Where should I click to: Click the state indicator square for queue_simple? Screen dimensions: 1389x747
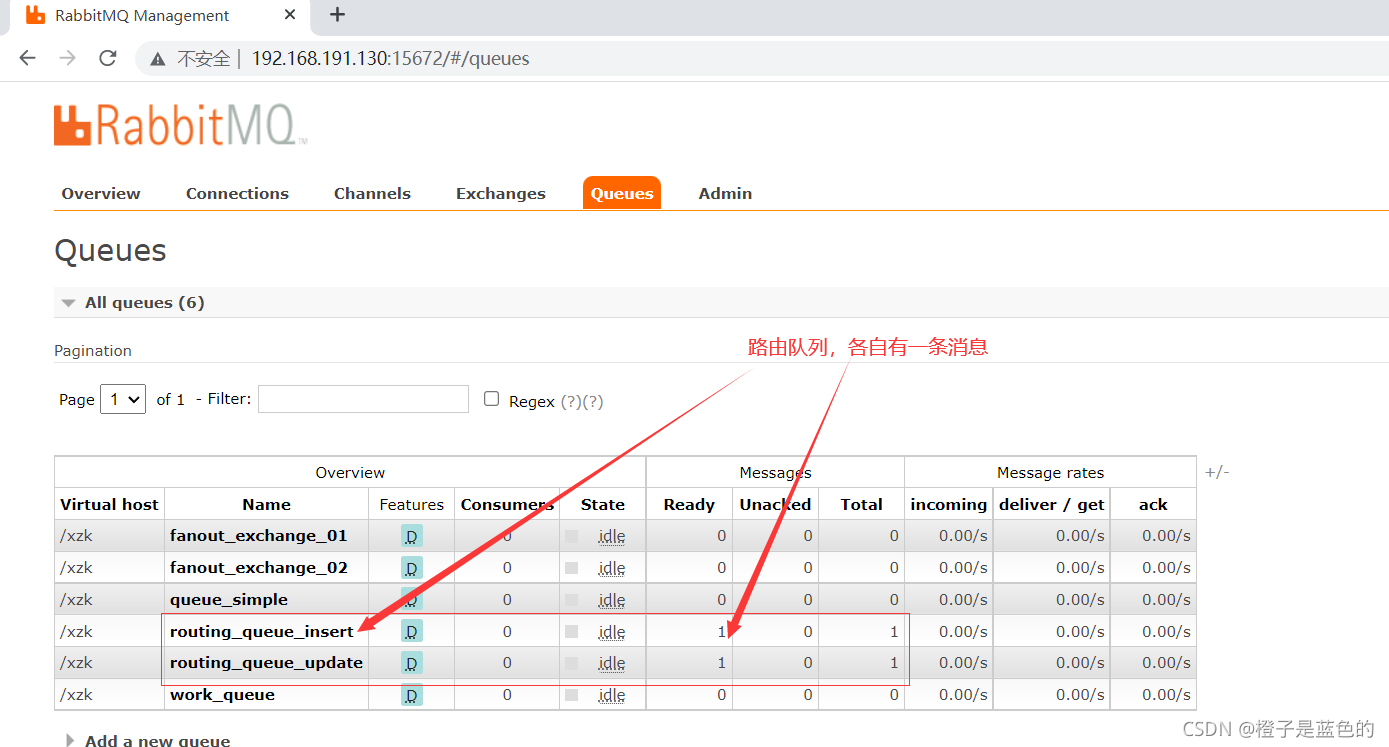coord(571,600)
